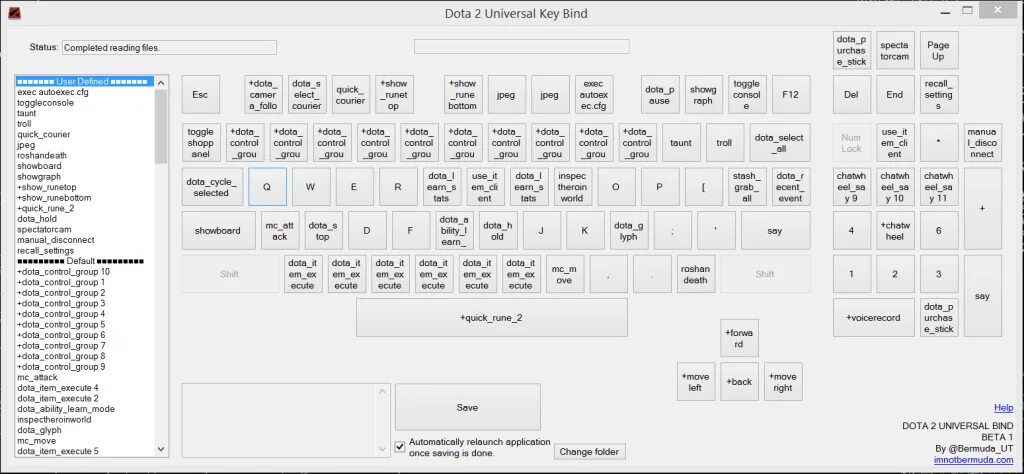This screenshot has height=474, width=1024.
Task: Select 'roshandeath' in the list
Action: coord(86,155)
